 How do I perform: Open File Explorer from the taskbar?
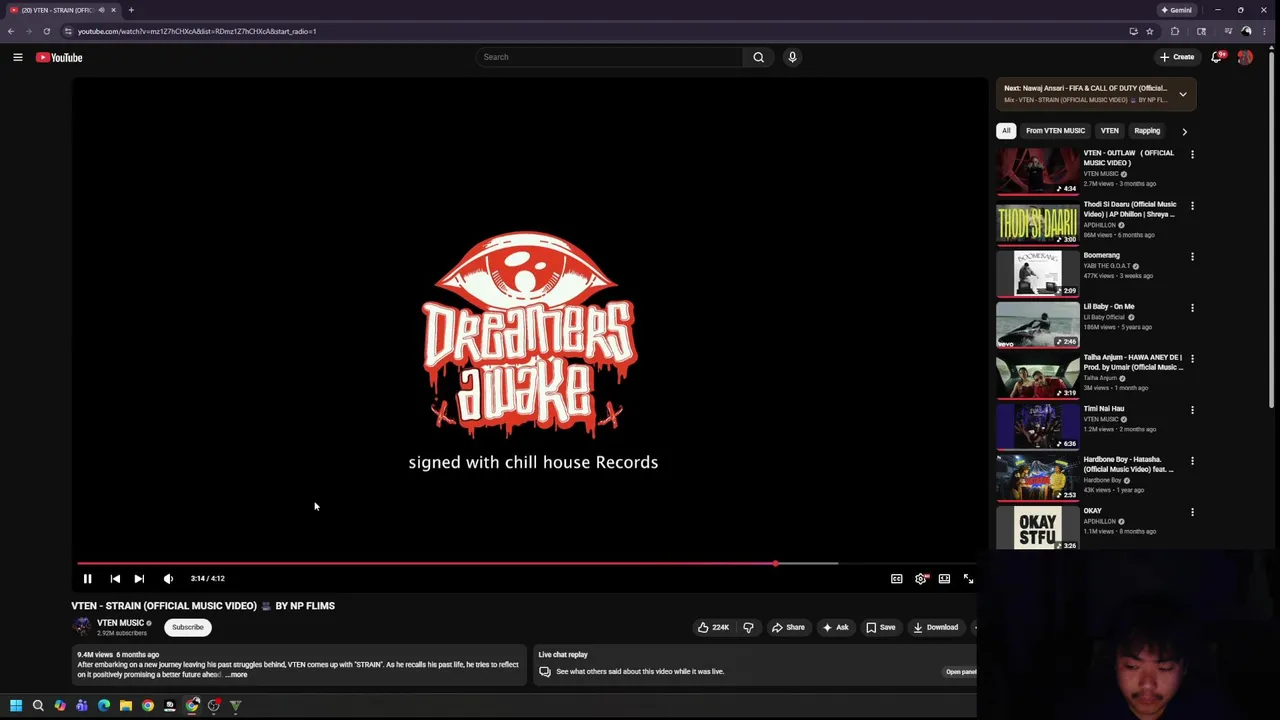[126, 706]
